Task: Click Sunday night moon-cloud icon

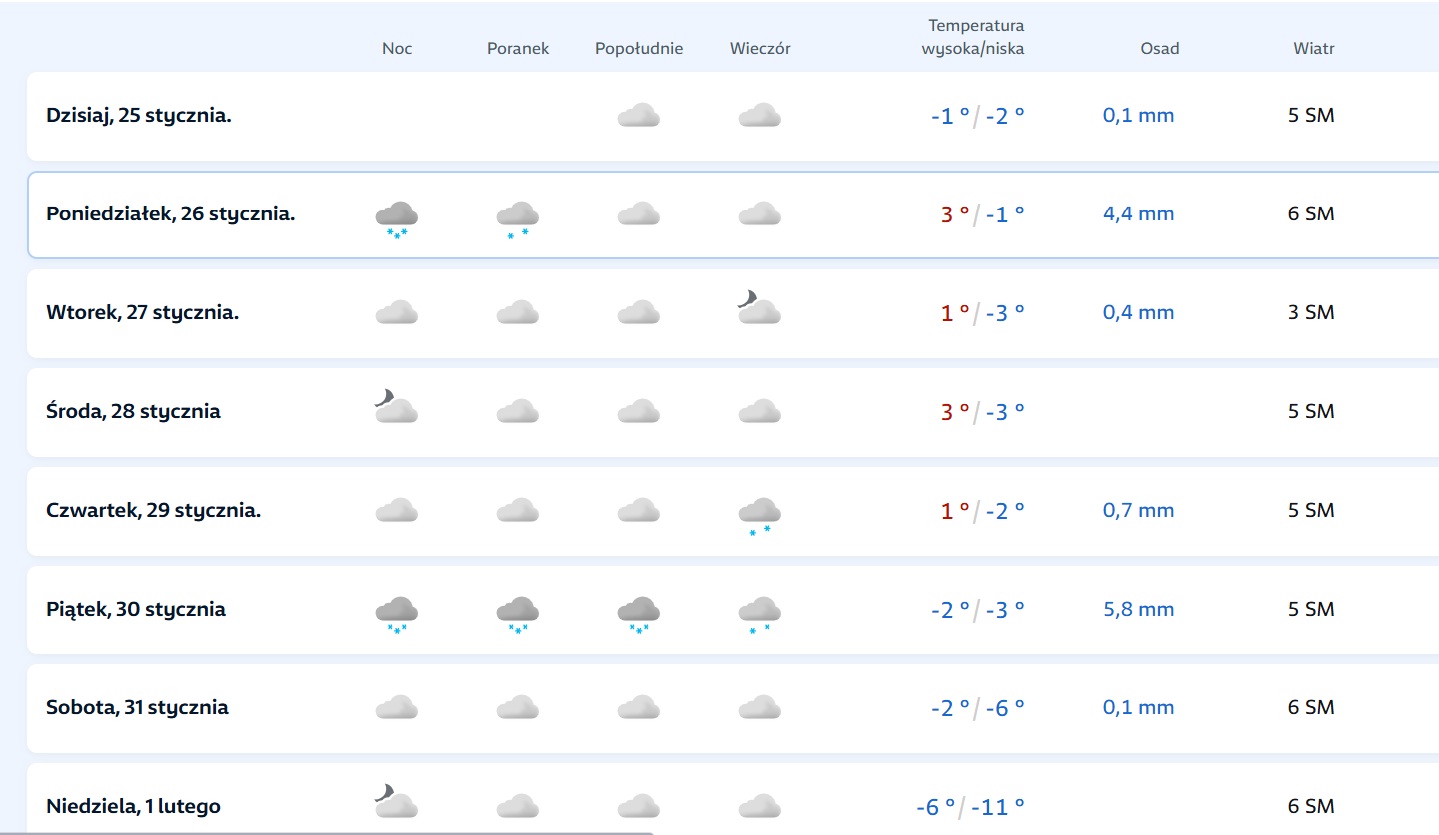Action: pyautogui.click(x=396, y=802)
